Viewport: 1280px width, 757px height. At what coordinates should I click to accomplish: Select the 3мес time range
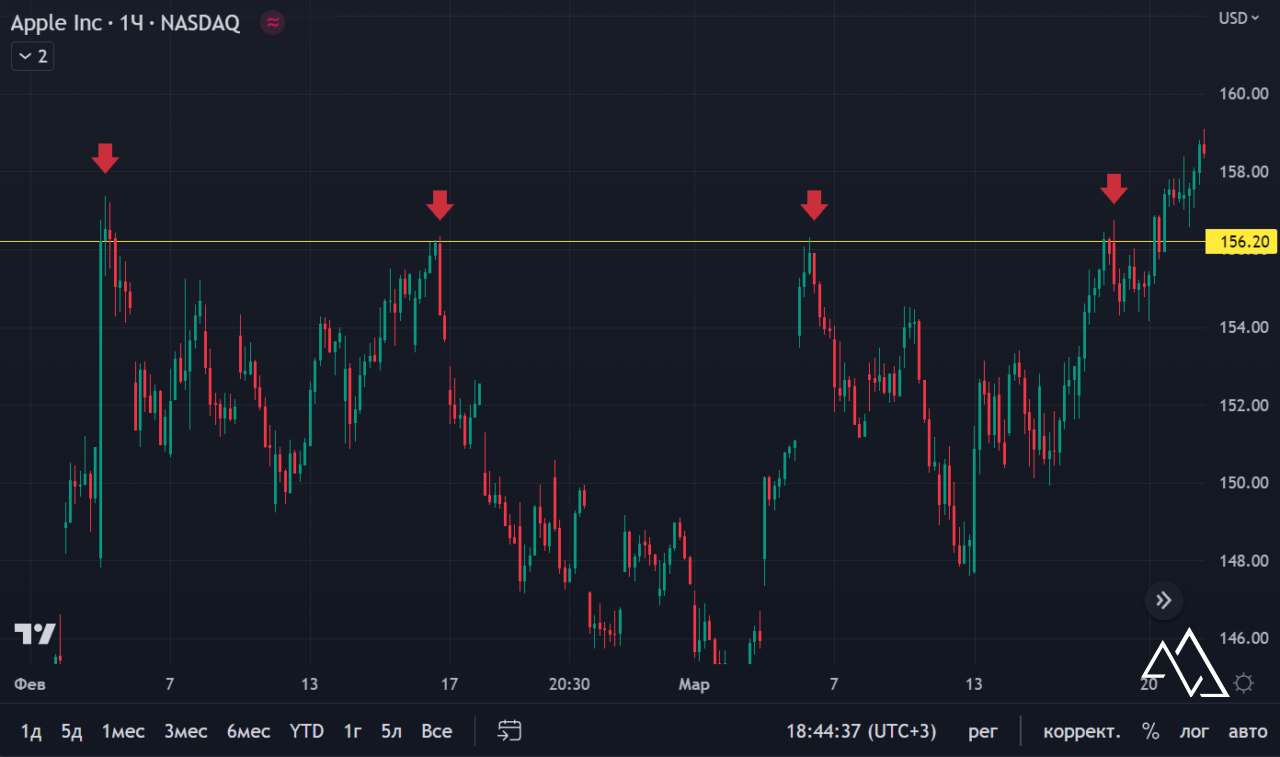186,731
